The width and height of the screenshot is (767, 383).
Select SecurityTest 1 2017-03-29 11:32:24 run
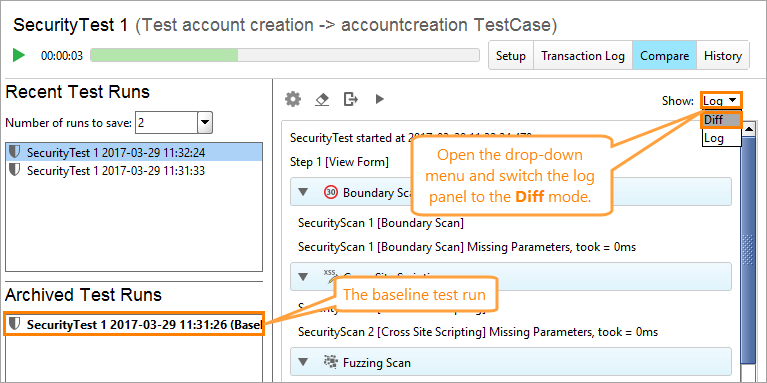[134, 153]
